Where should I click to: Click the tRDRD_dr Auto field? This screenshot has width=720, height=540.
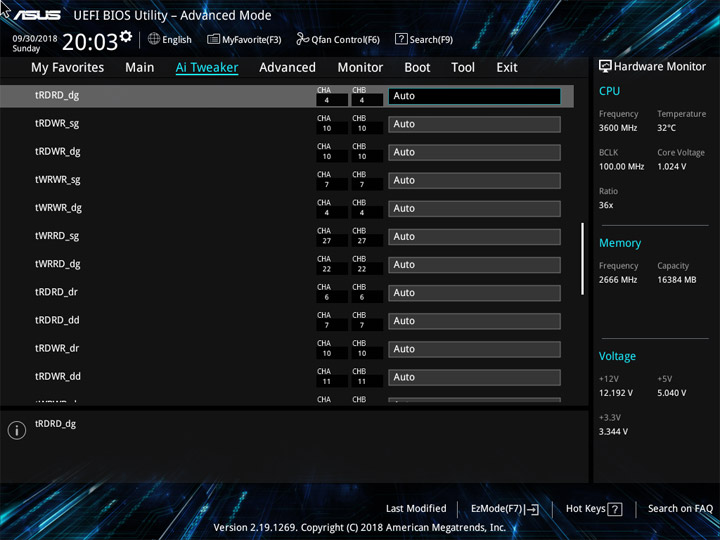474,293
